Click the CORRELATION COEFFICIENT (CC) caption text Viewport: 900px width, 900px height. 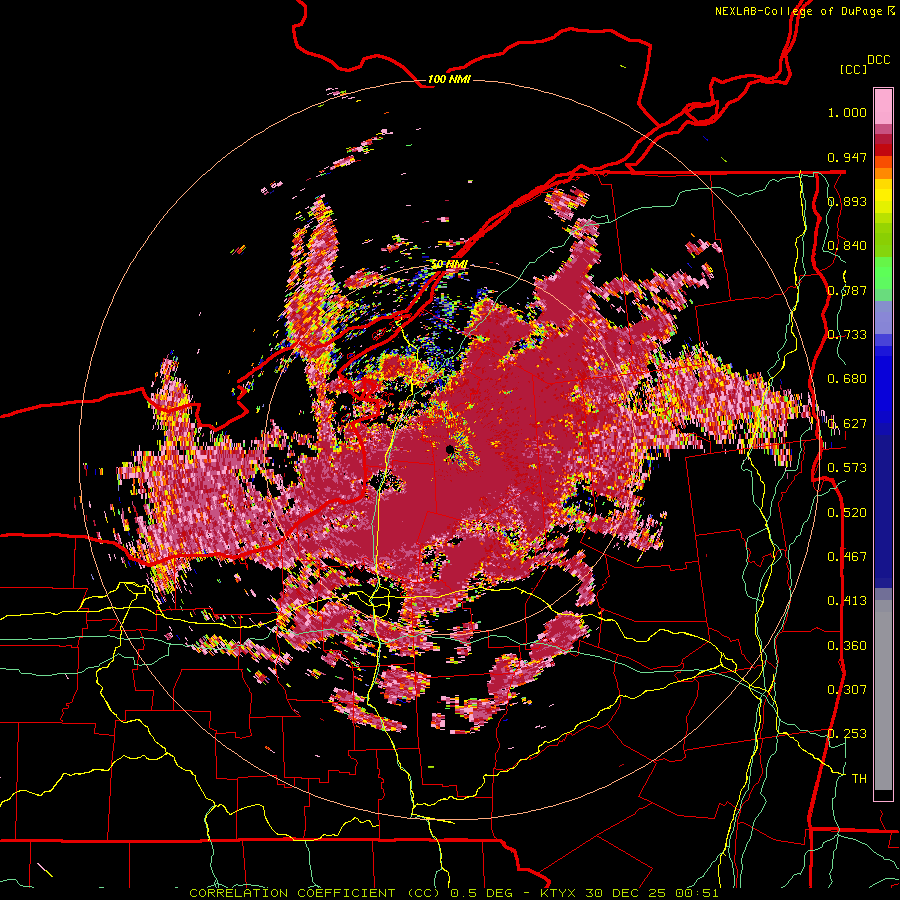click(317, 893)
